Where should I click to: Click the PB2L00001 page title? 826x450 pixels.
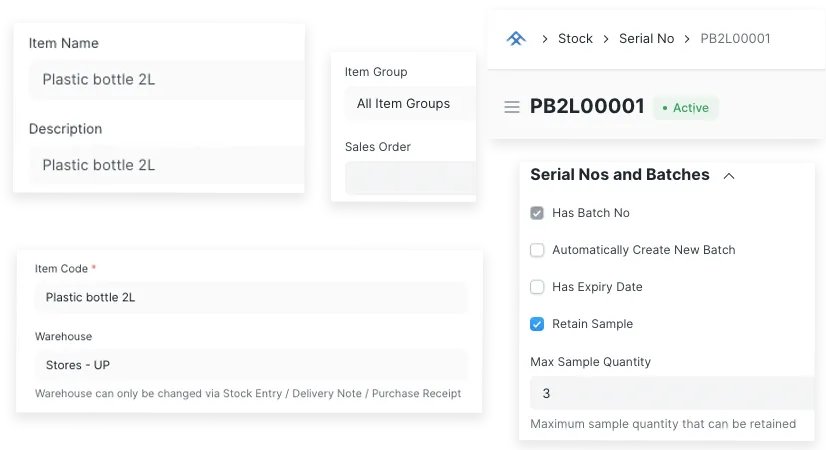coord(587,107)
